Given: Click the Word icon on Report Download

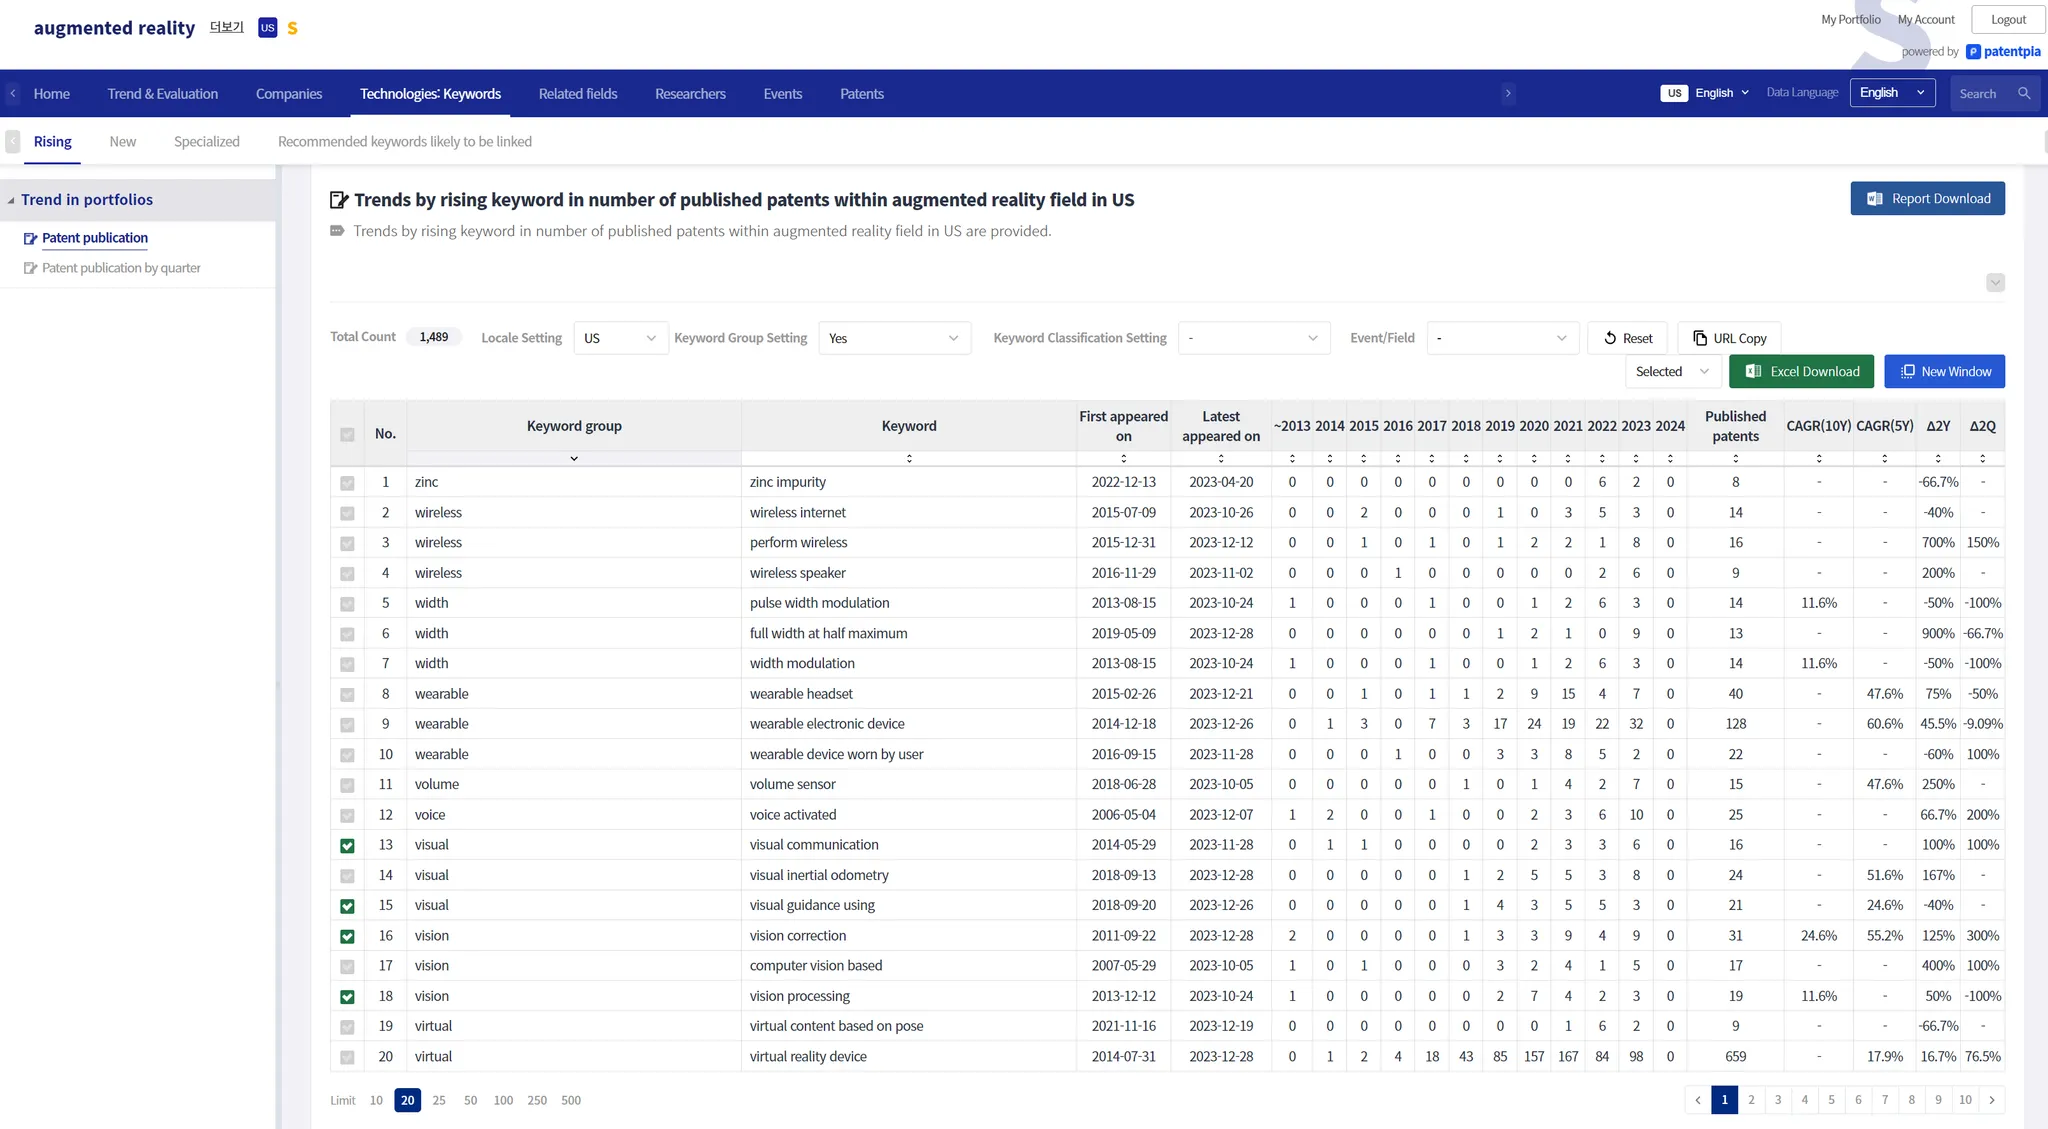Looking at the screenshot, I should click(x=1874, y=199).
